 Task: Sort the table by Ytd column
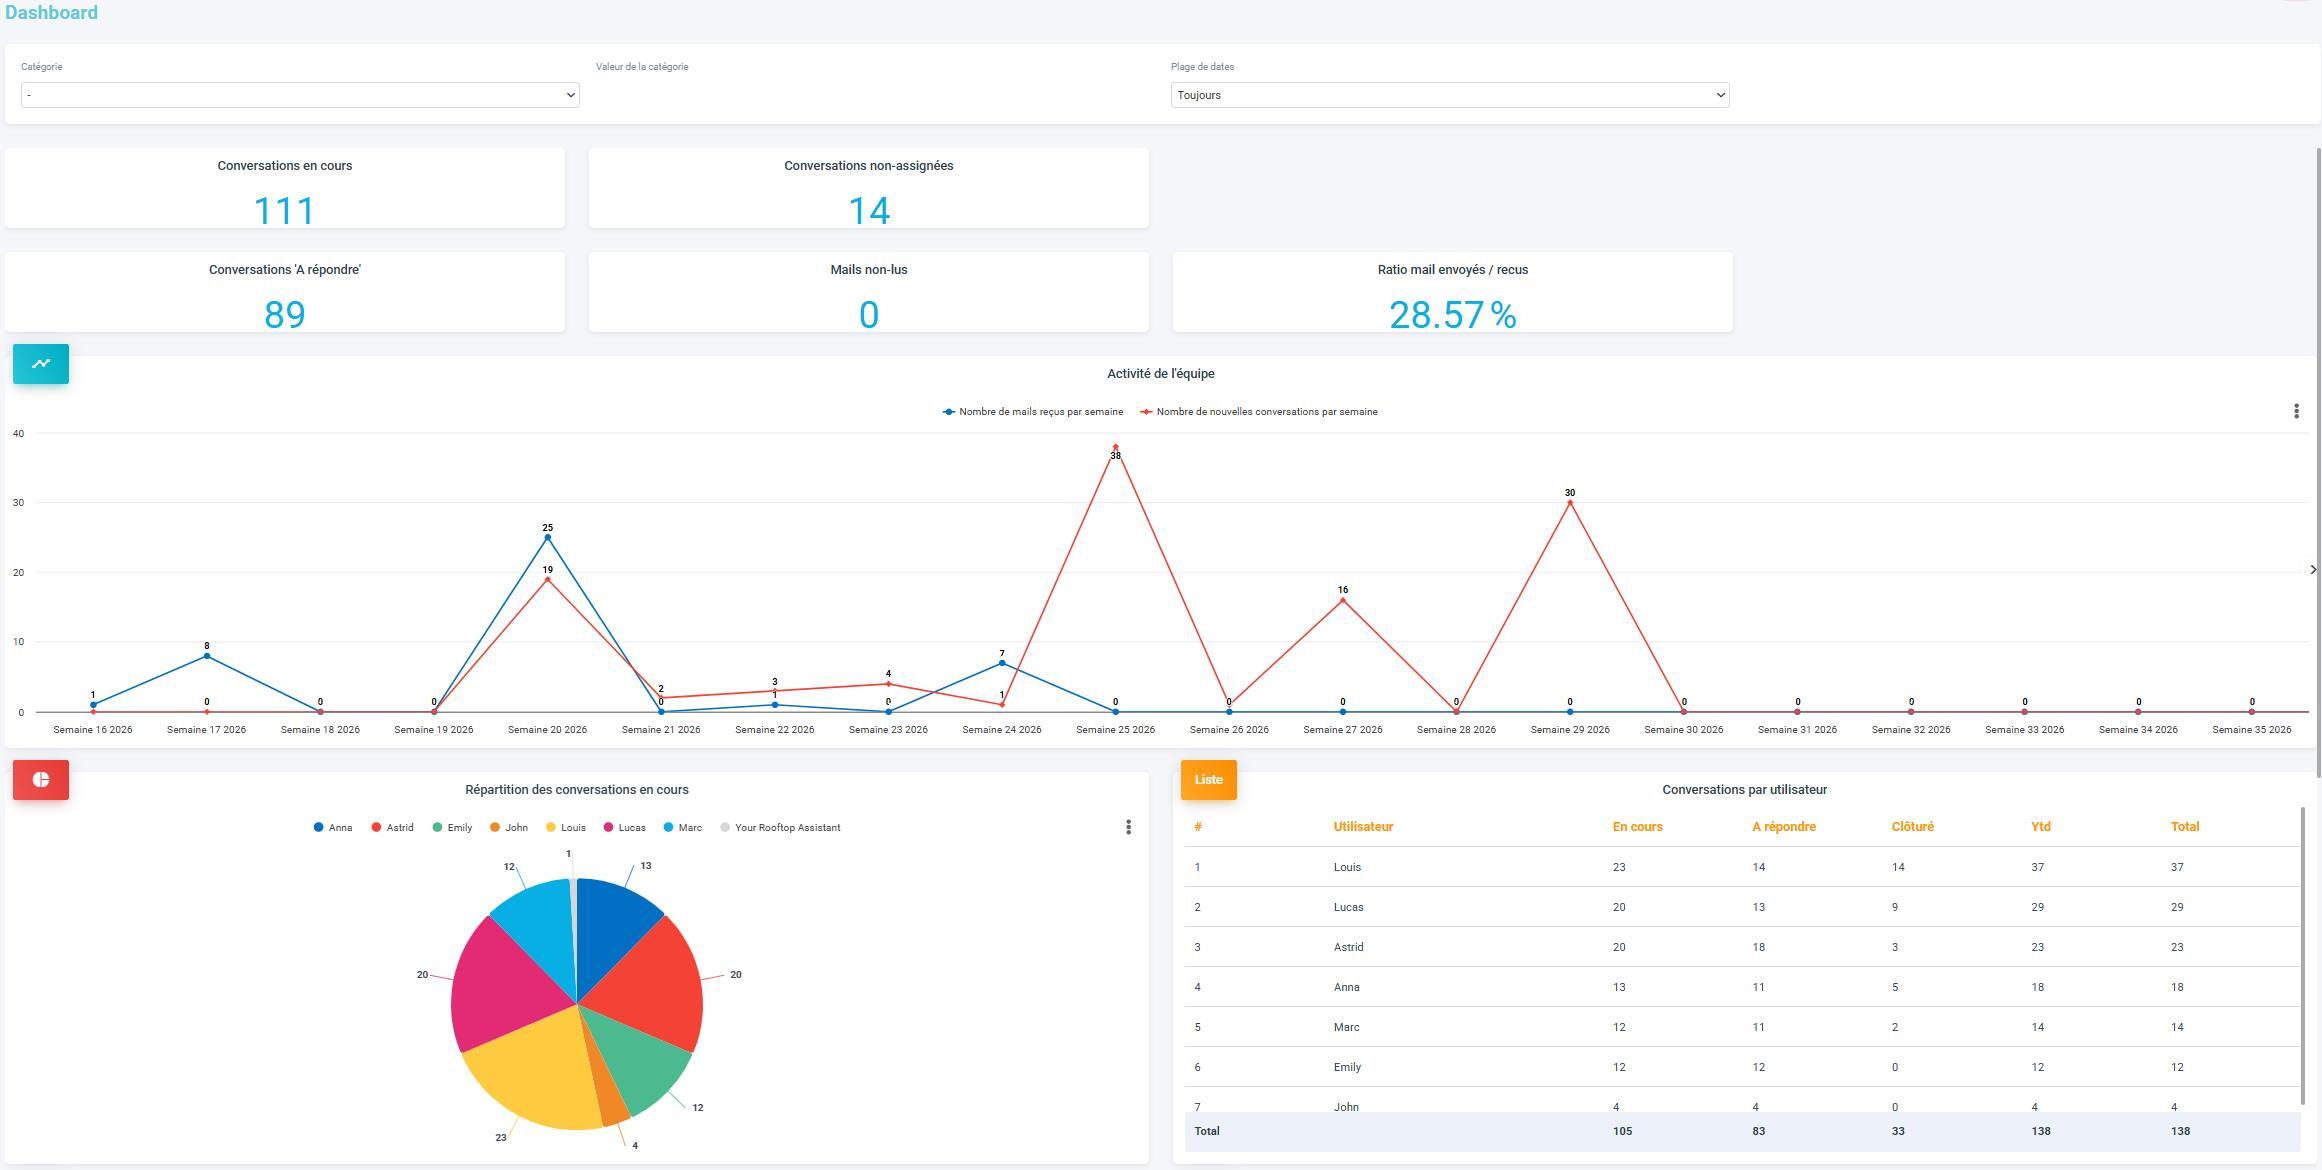tap(2040, 827)
